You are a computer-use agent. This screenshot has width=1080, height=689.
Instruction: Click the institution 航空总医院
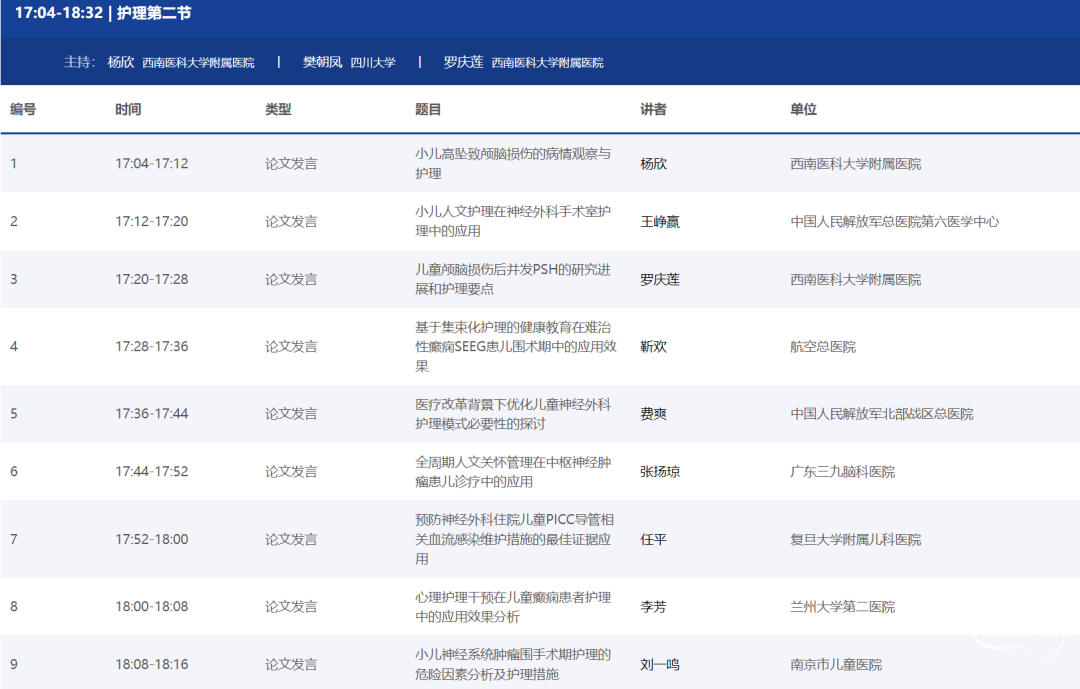pos(823,347)
